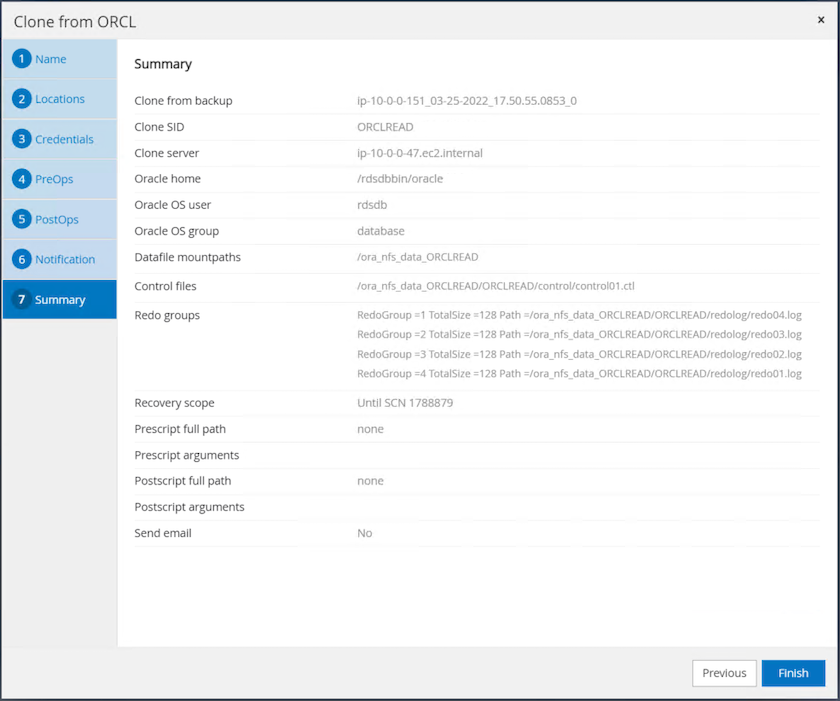The image size is (840, 701).
Task: Click the redo04.log redo group entry
Action: coord(579,315)
